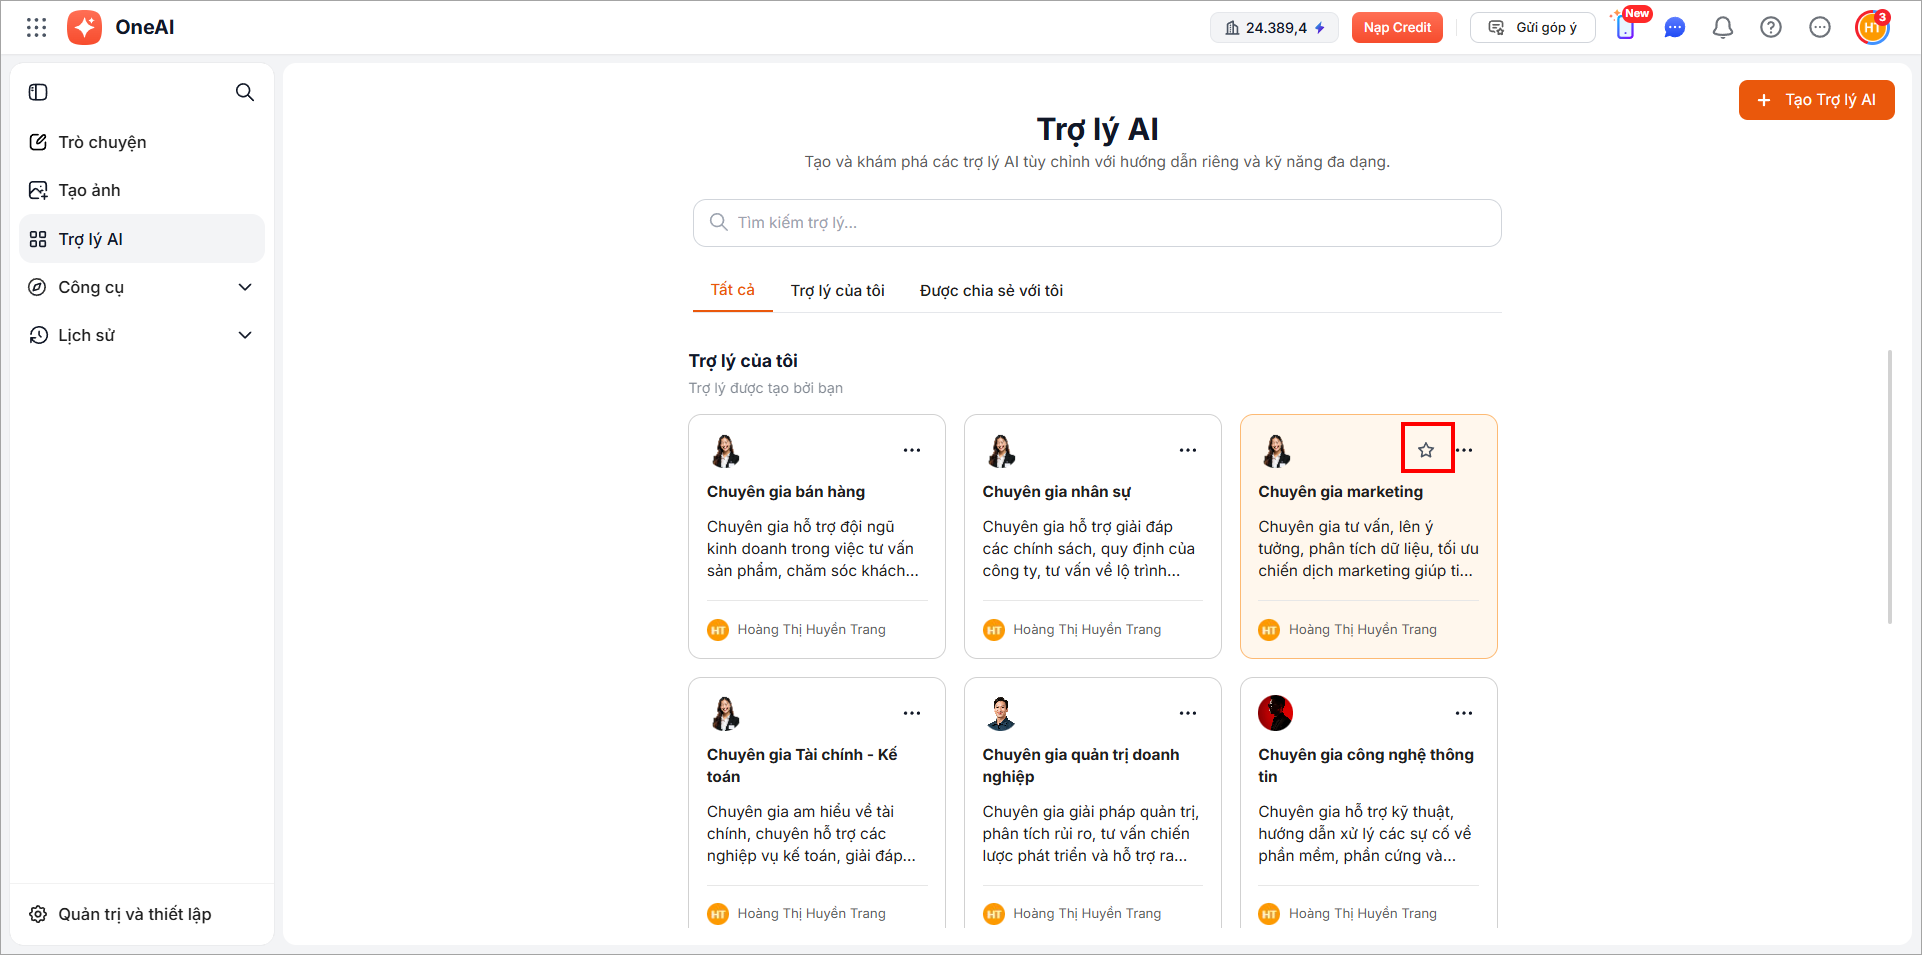This screenshot has width=1922, height=955.
Task: Open Chuyên gia quản trị doanh nghiệp title
Action: coord(1081,766)
